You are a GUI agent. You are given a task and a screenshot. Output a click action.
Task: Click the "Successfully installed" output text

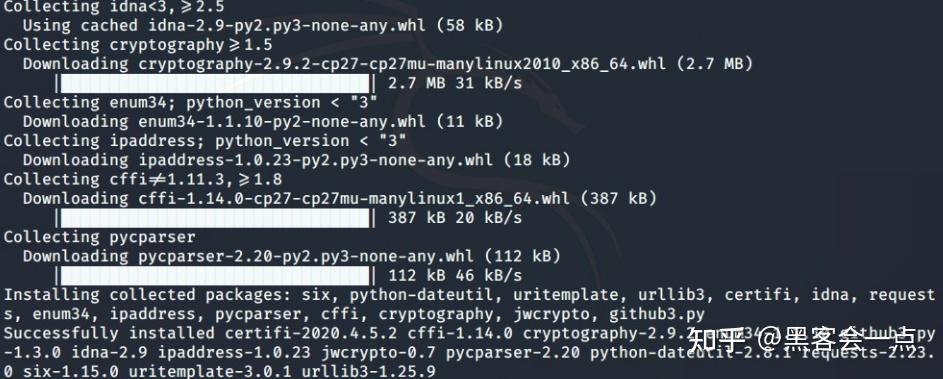[109, 333]
